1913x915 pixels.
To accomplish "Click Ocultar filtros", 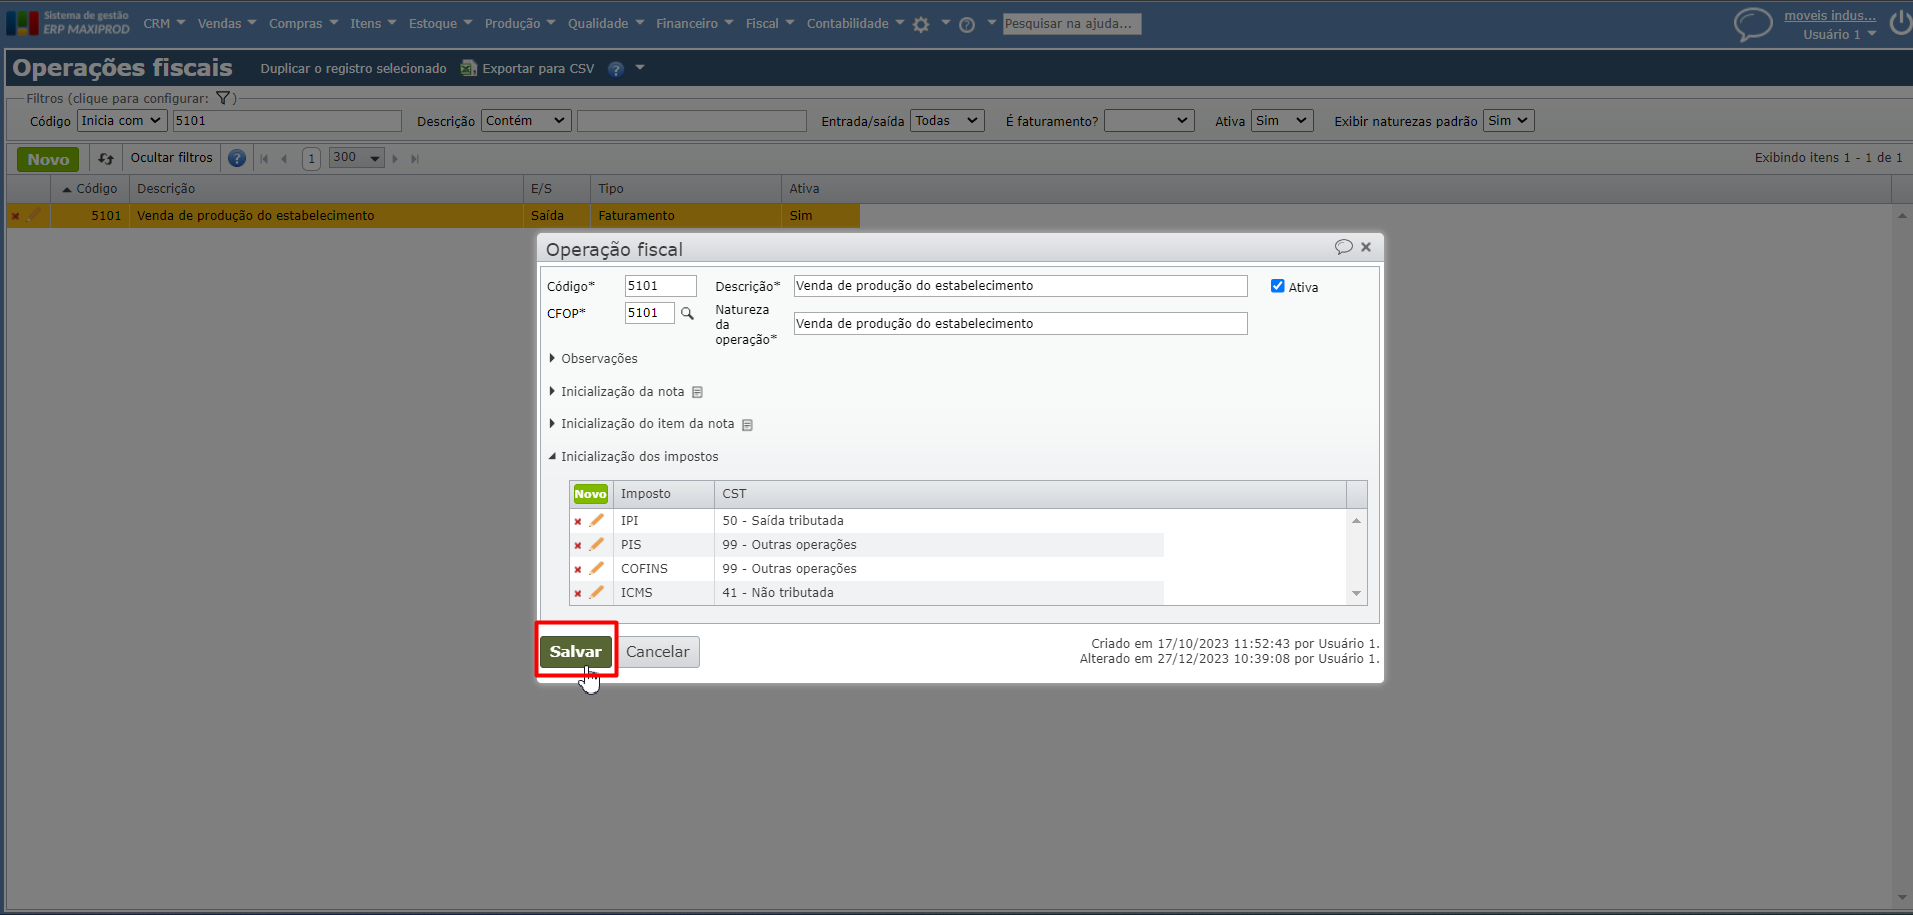I will click(x=172, y=158).
